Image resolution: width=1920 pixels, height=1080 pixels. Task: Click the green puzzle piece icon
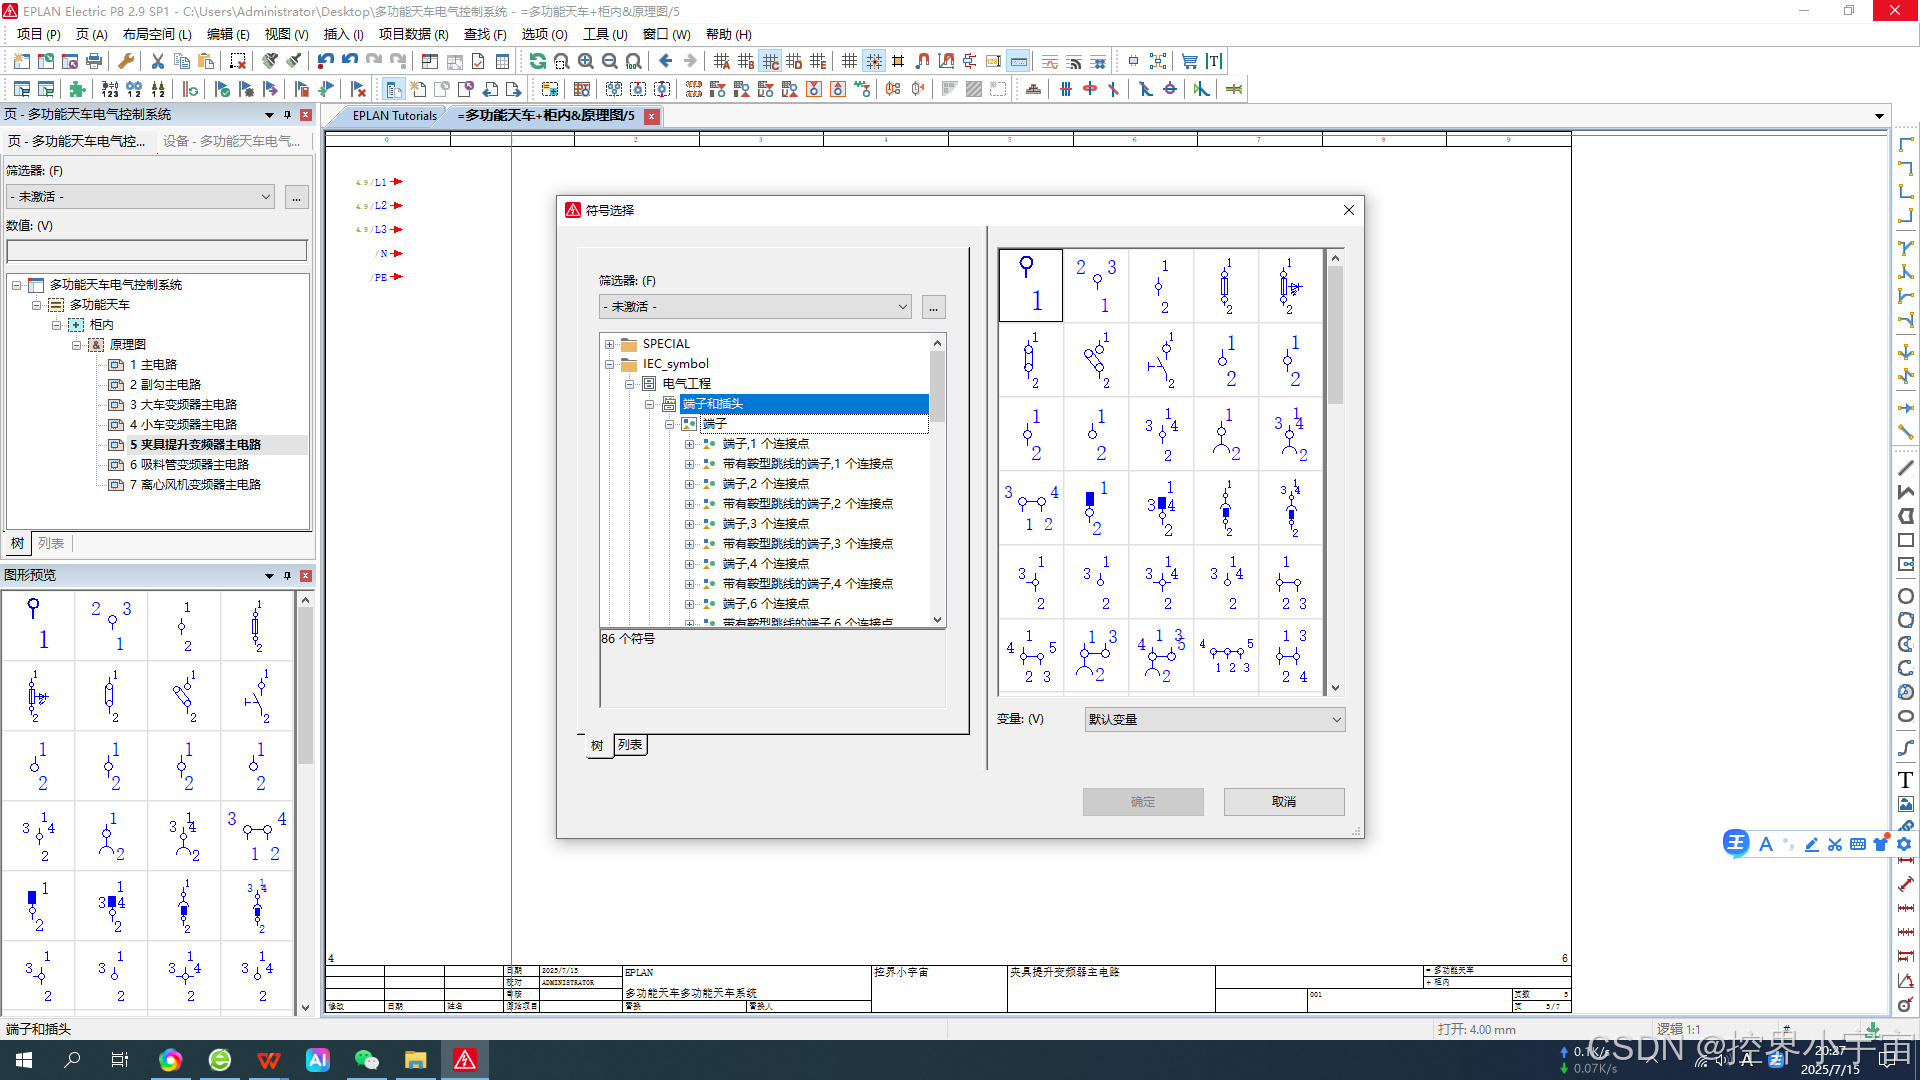coord(78,89)
